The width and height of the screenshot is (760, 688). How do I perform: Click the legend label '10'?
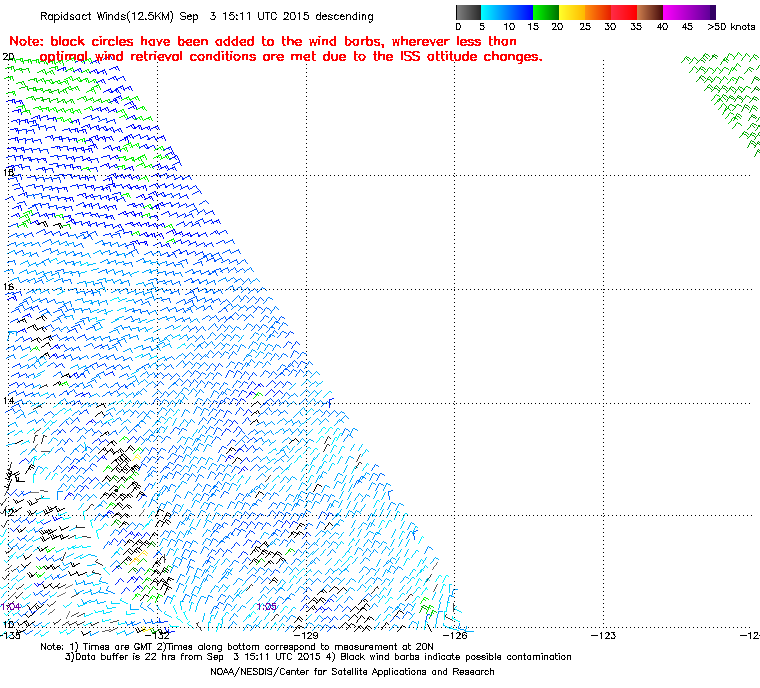point(509,27)
